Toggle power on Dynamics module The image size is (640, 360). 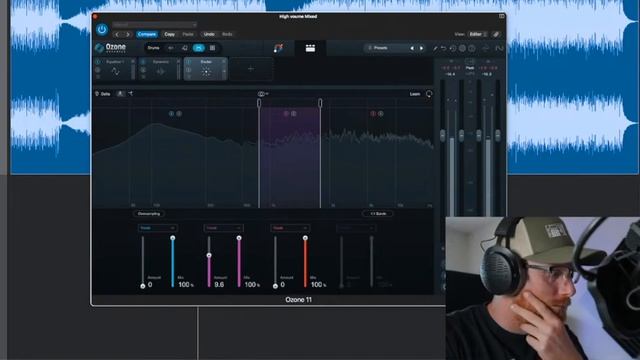pos(143,62)
